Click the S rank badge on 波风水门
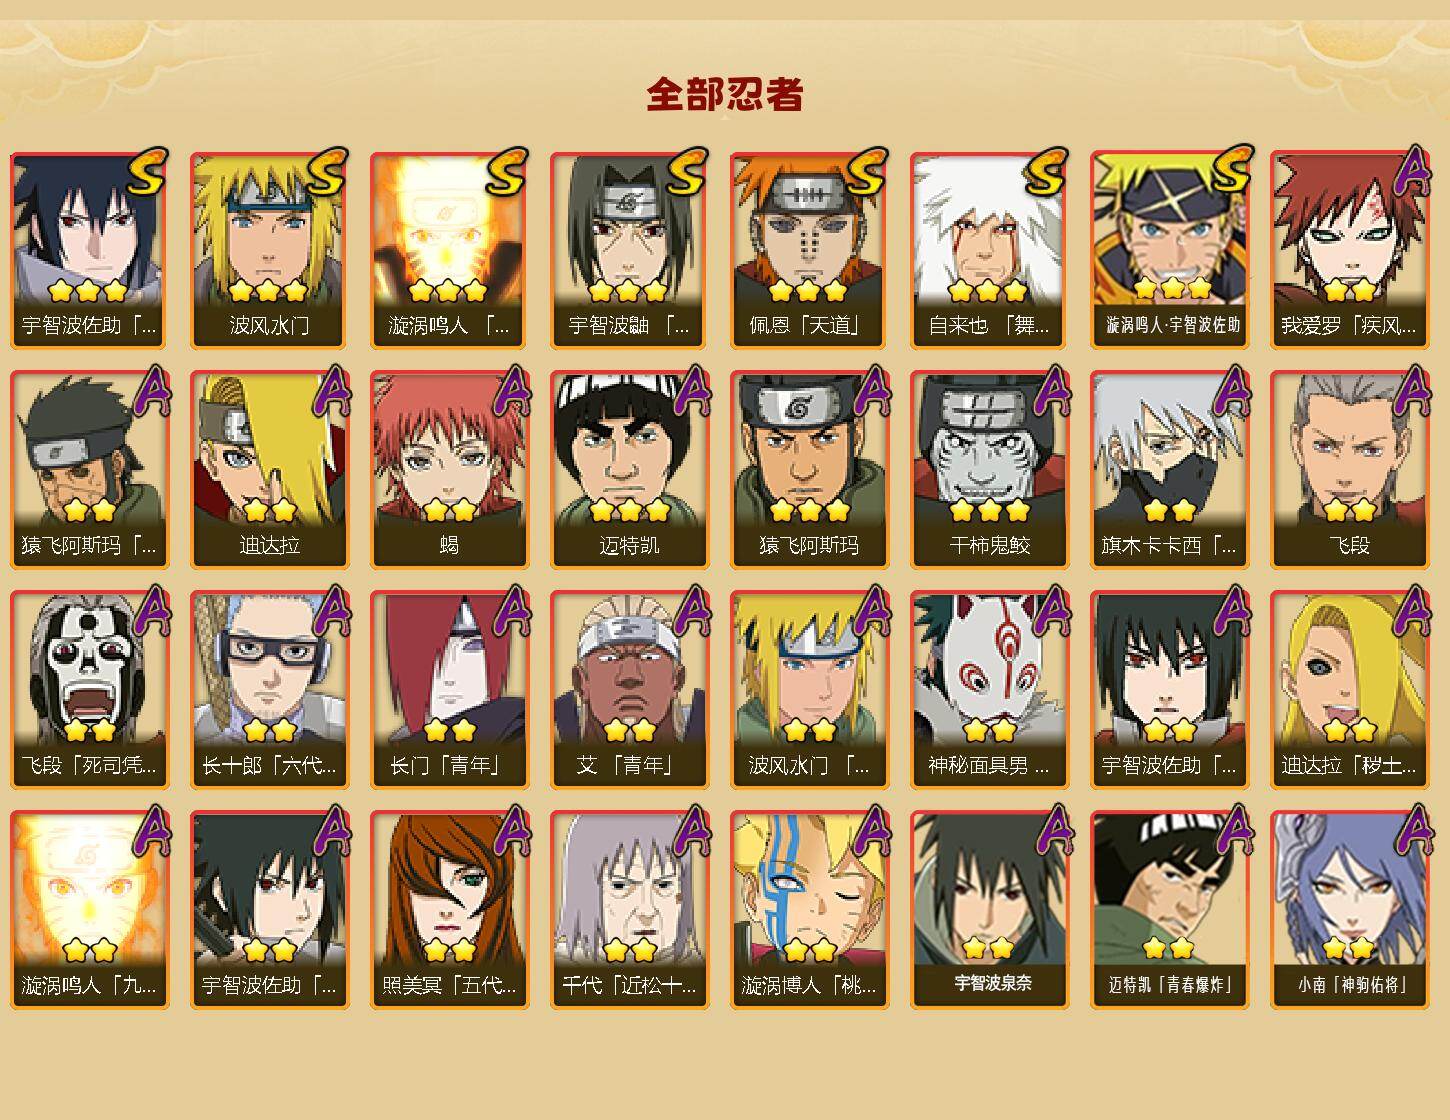This screenshot has width=1450, height=1120. [327, 171]
